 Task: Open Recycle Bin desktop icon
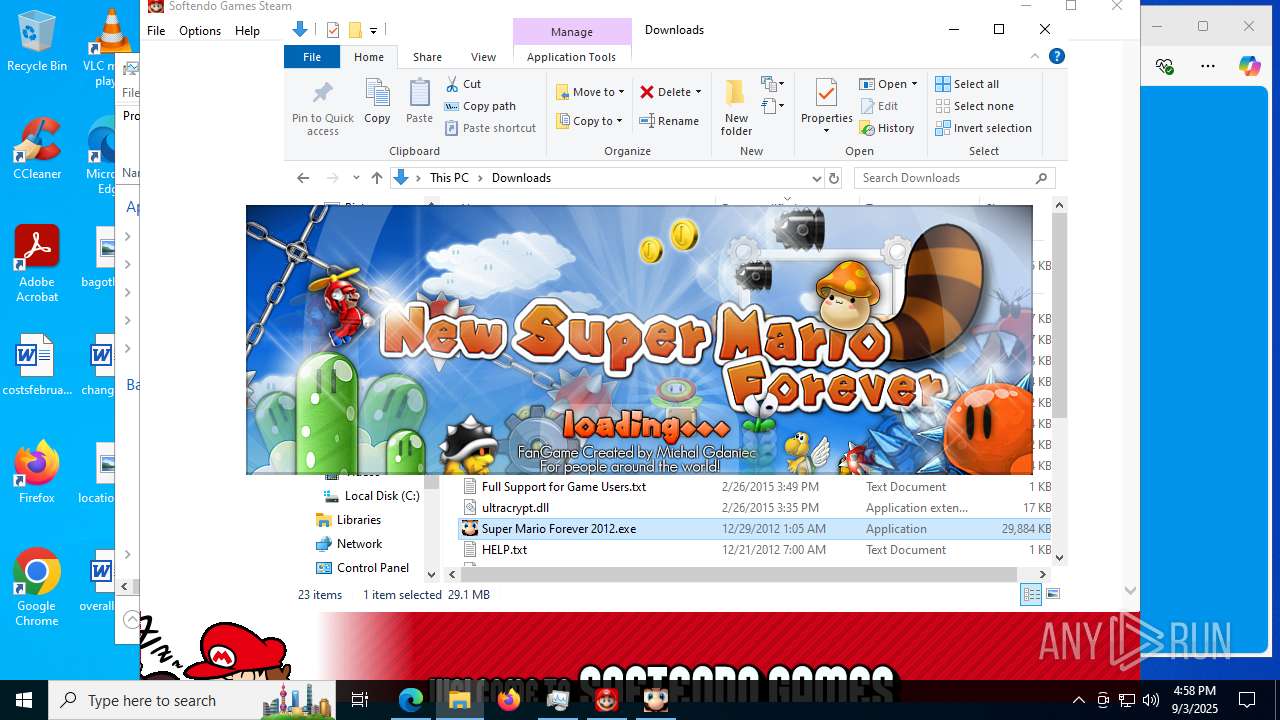point(37,42)
